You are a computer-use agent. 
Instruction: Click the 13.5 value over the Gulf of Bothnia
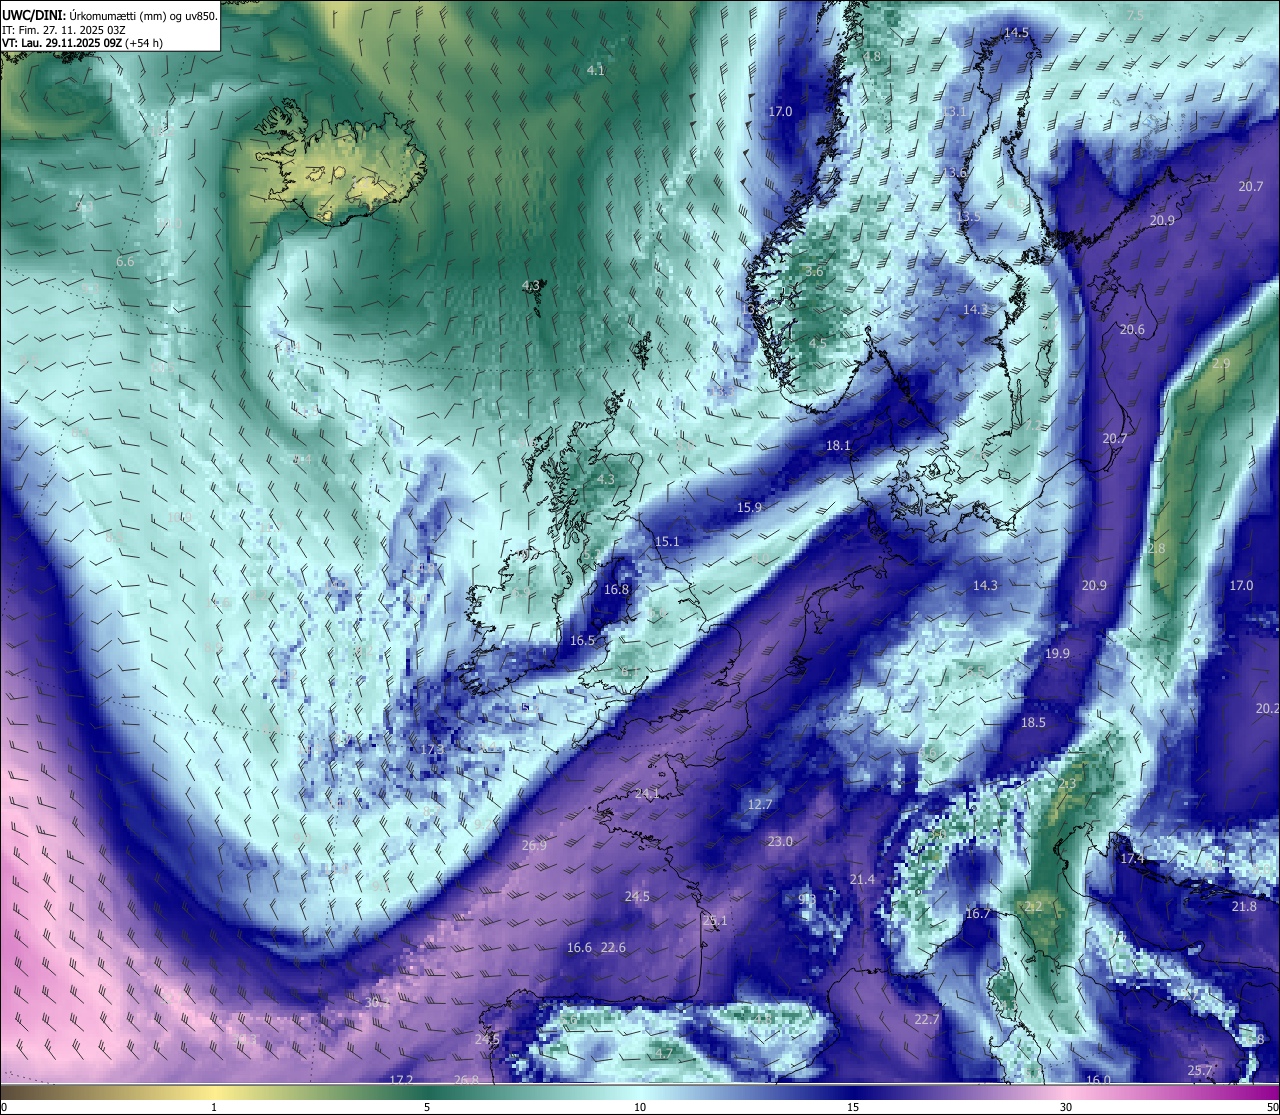click(x=968, y=217)
